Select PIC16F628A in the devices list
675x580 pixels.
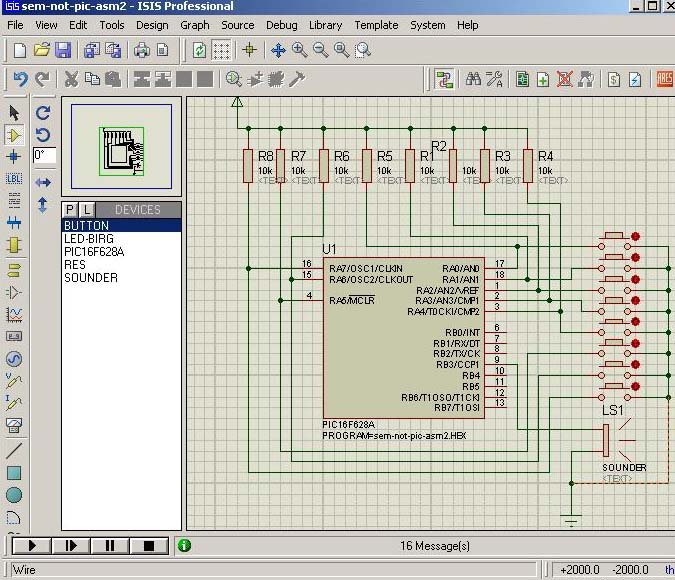[93, 252]
